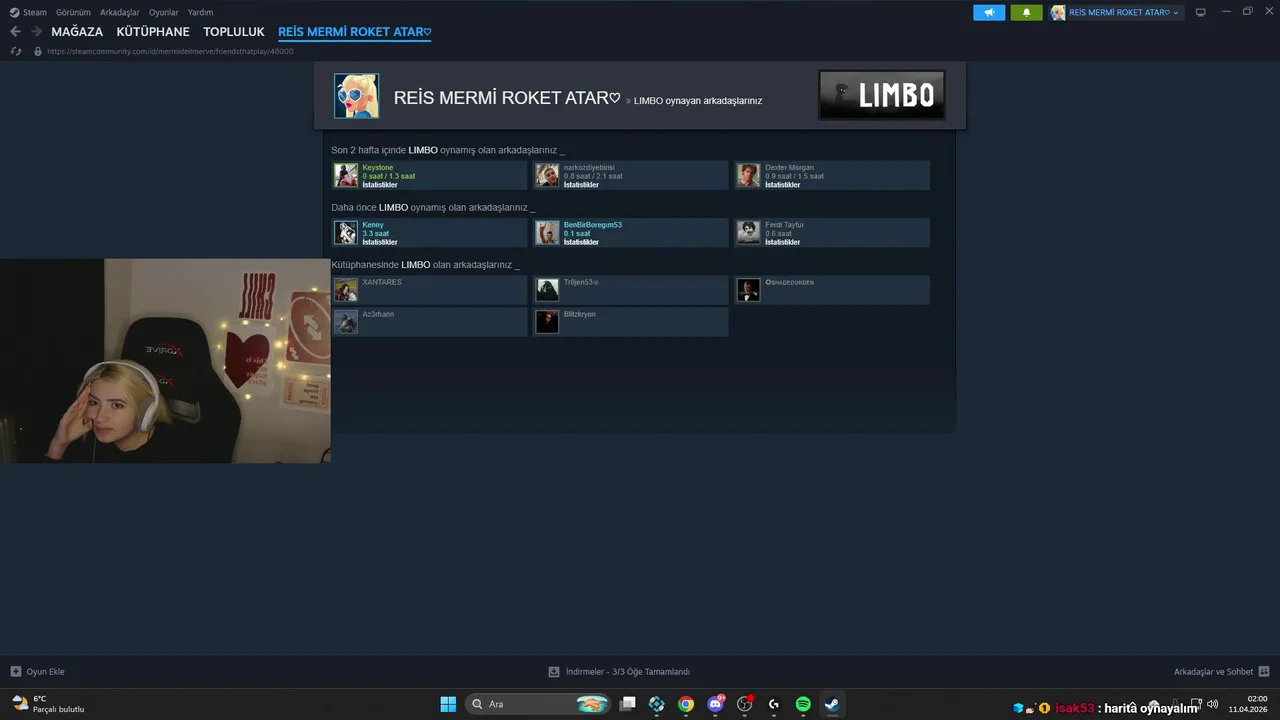Click the Steam taskbar icon
This screenshot has width=1280, height=720.
pyautogui.click(x=832, y=704)
